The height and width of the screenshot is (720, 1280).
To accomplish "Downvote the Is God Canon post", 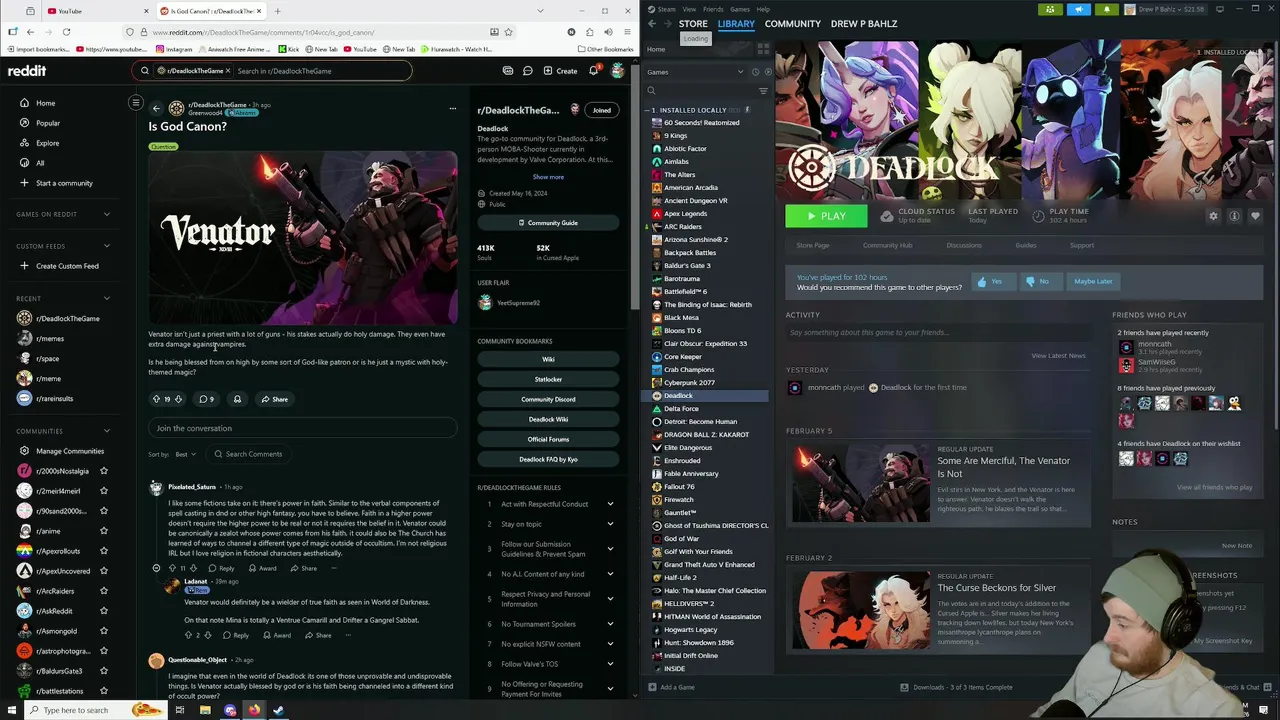I will 178,399.
